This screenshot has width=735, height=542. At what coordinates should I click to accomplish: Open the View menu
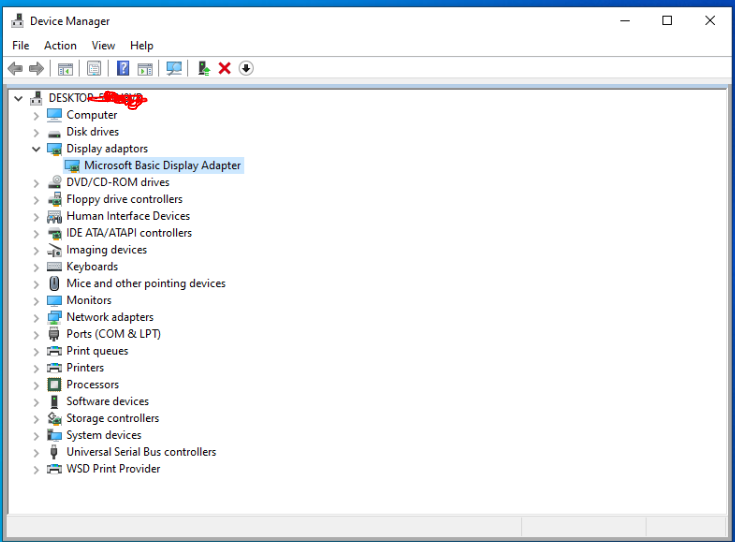(x=103, y=45)
